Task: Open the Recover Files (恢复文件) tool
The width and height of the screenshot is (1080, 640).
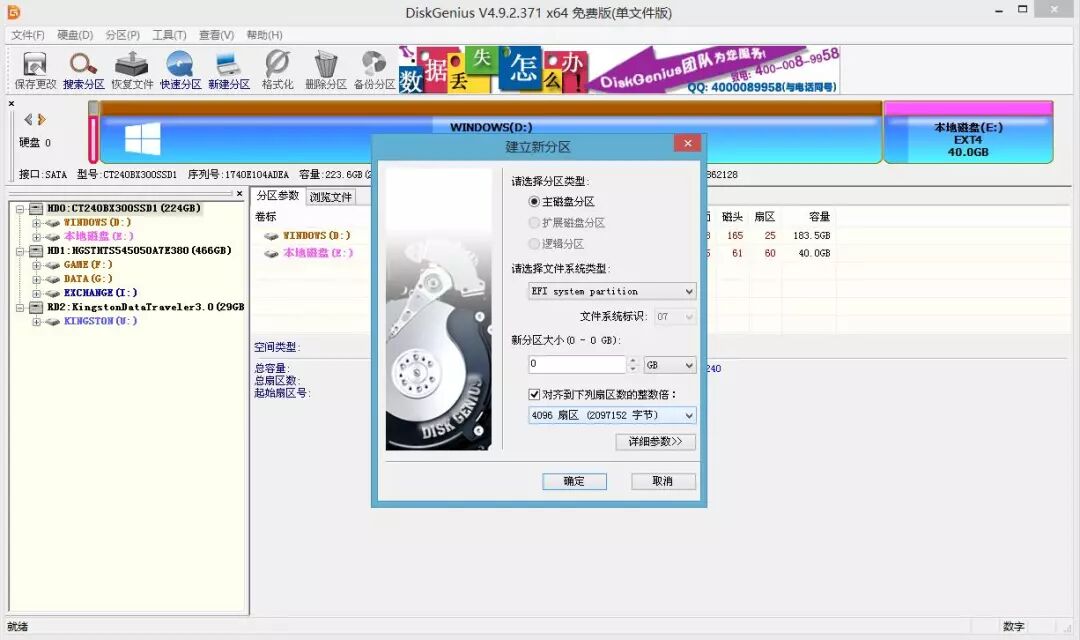Action: 132,70
